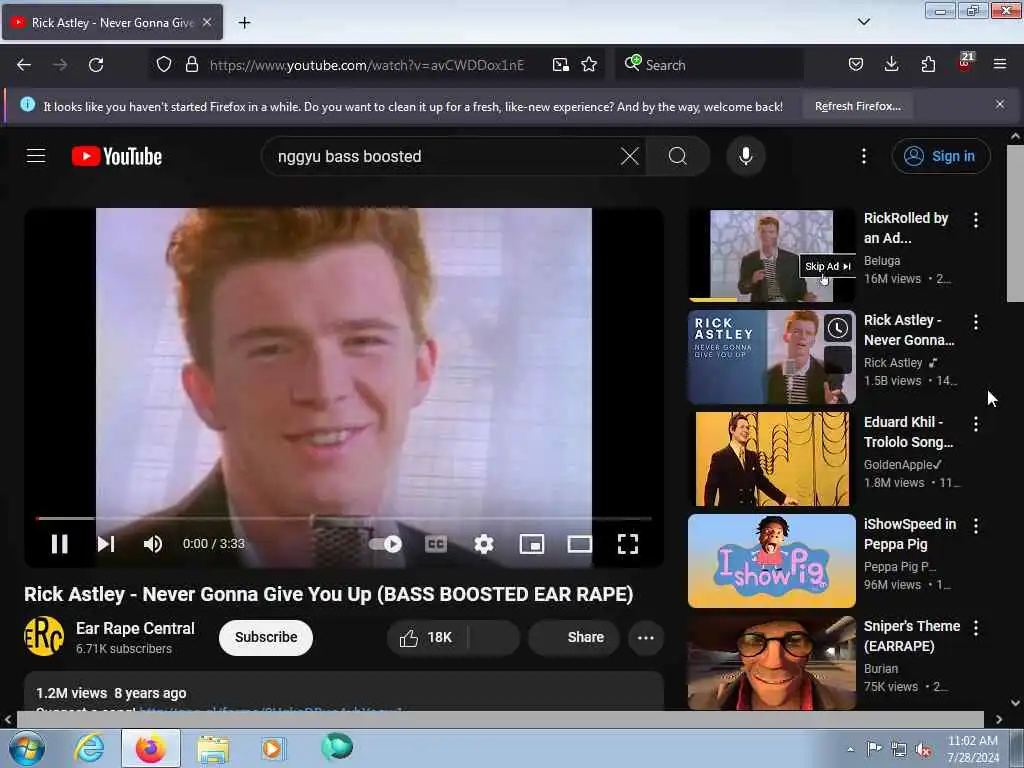The image size is (1024, 768).
Task: Open Windows Start menu orb
Action: 26,748
